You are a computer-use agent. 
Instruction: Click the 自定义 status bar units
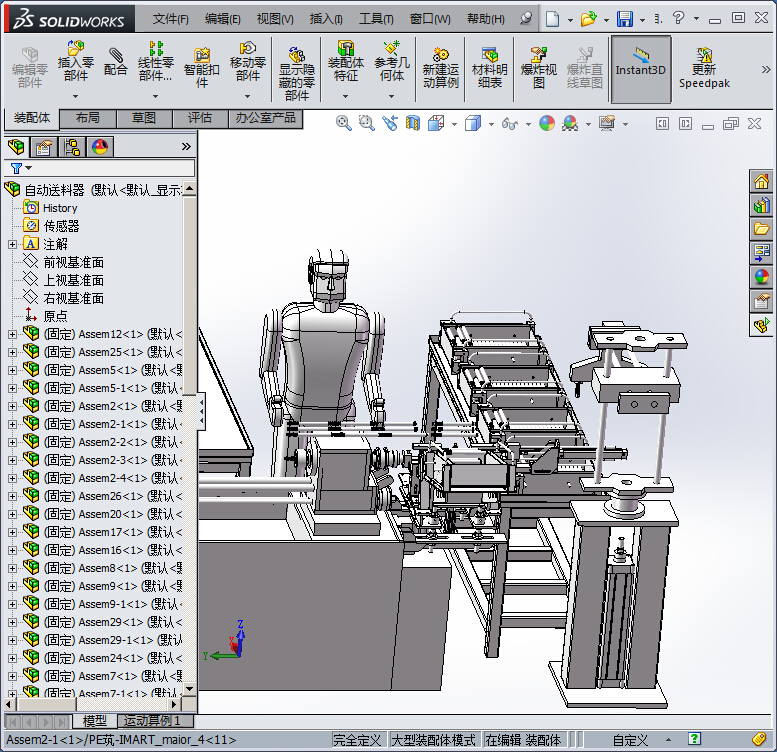pos(630,740)
